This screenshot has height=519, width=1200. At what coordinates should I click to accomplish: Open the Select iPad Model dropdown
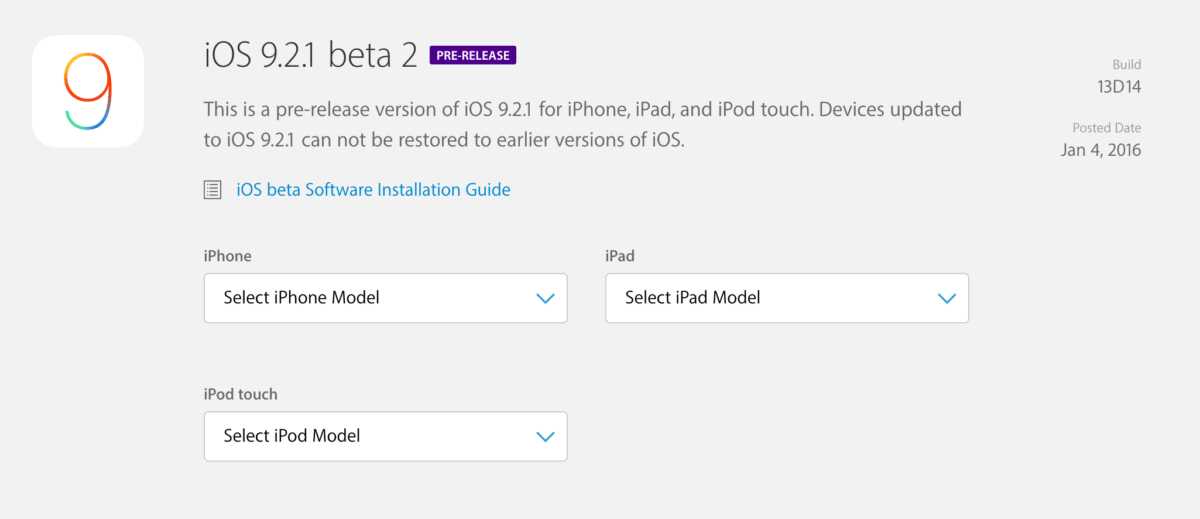(x=786, y=298)
